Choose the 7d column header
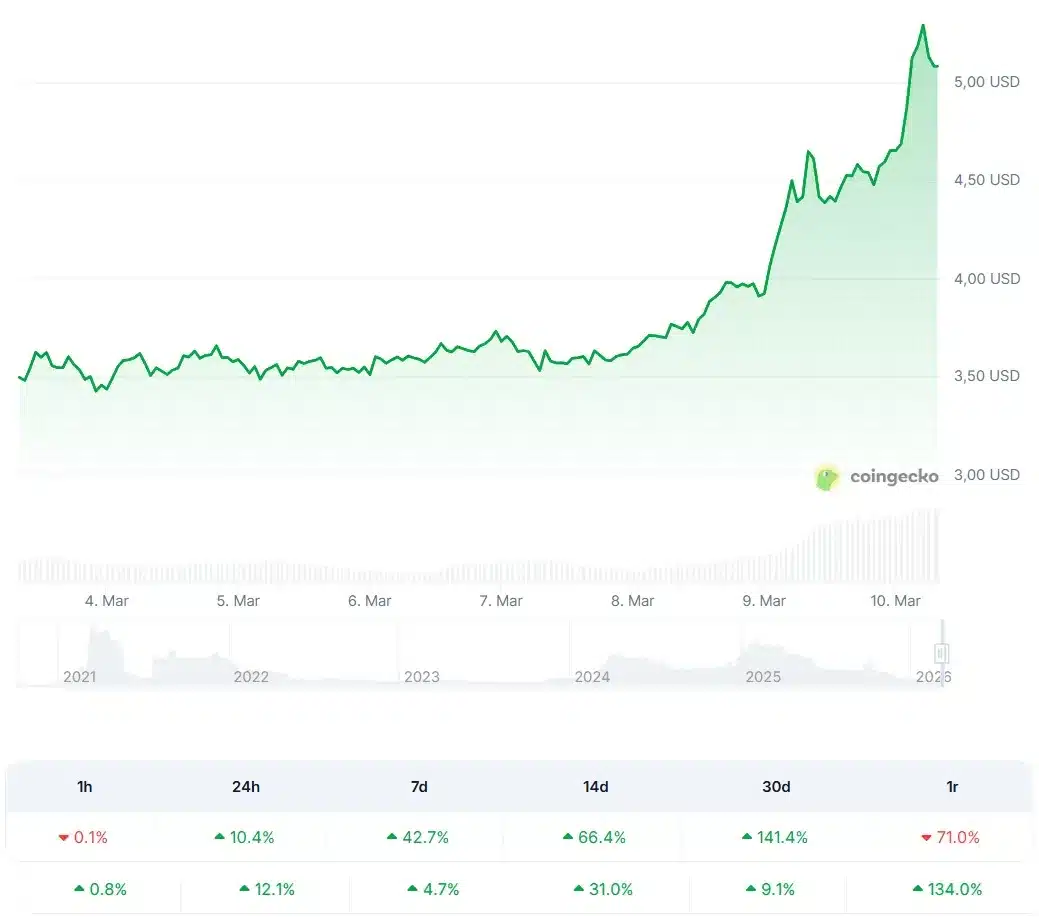The image size is (1039, 917). [419, 787]
